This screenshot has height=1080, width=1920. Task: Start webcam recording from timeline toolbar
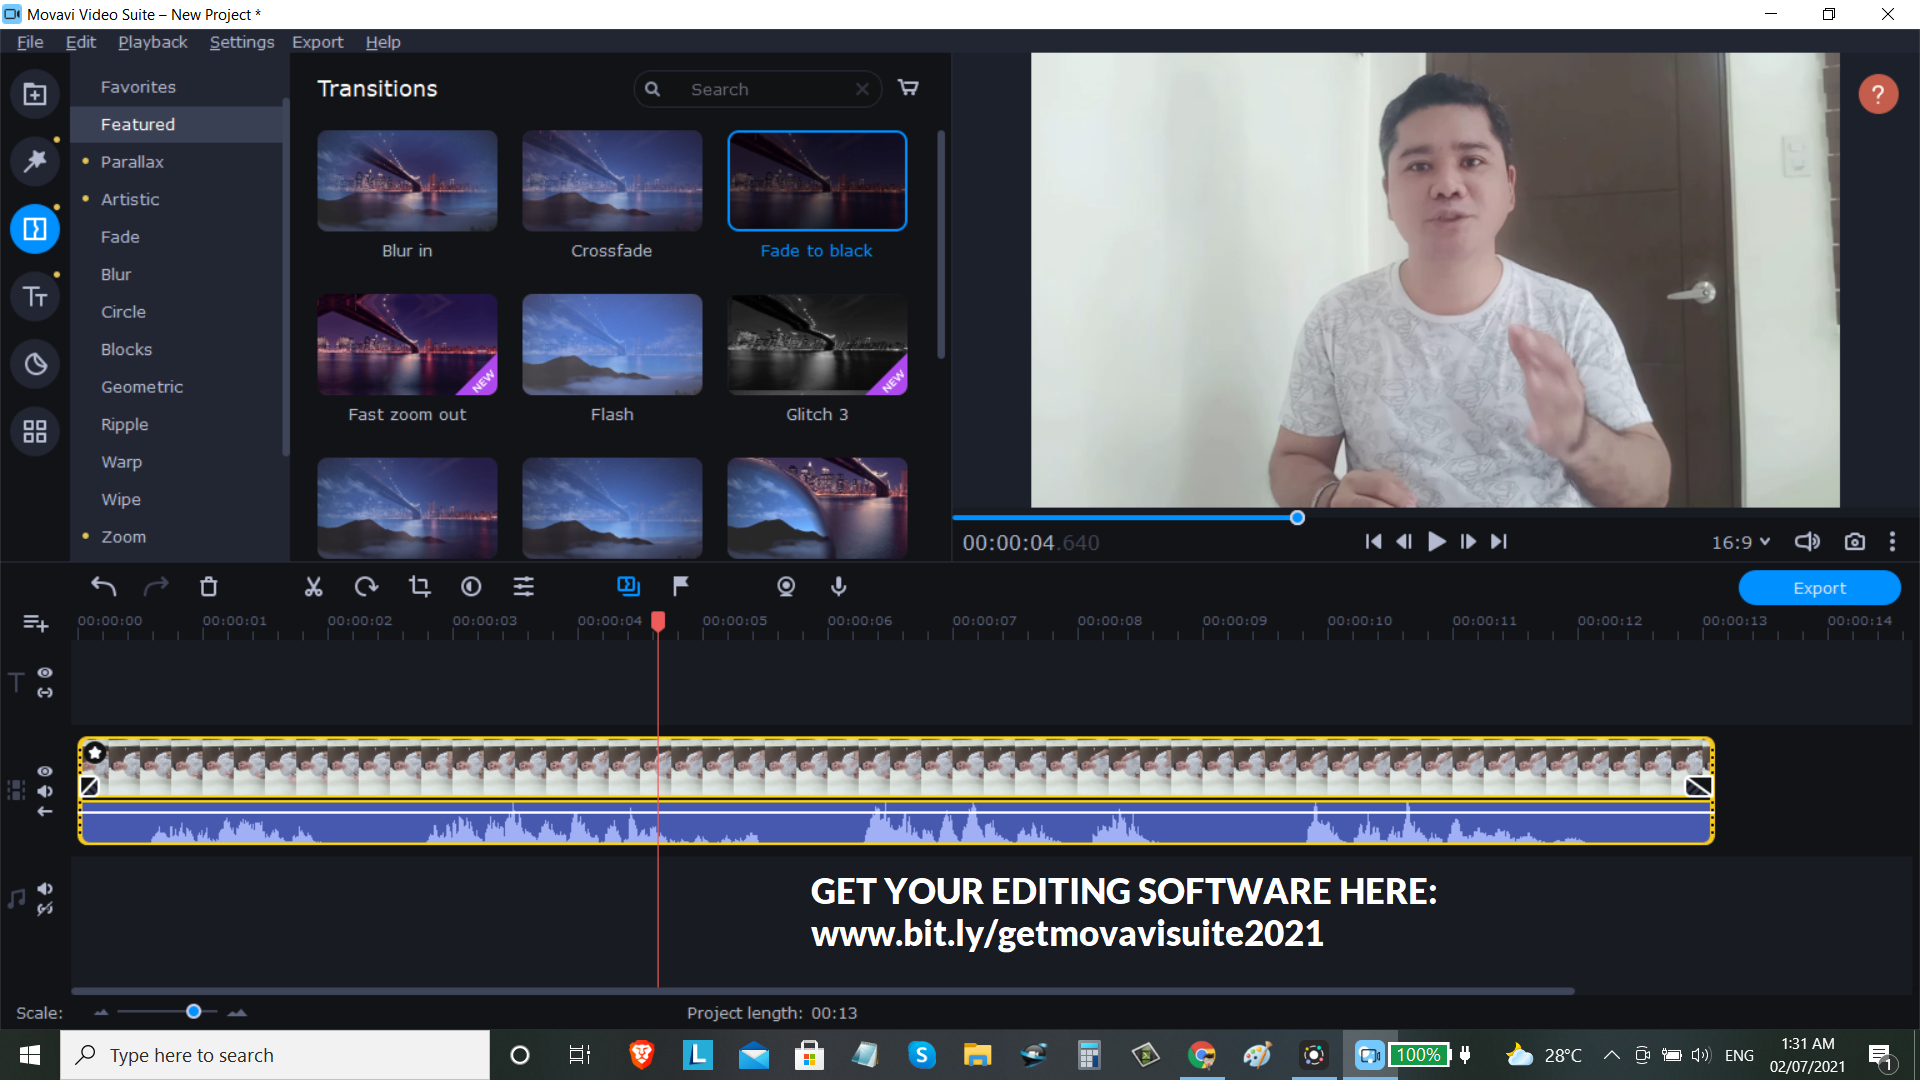[786, 587]
